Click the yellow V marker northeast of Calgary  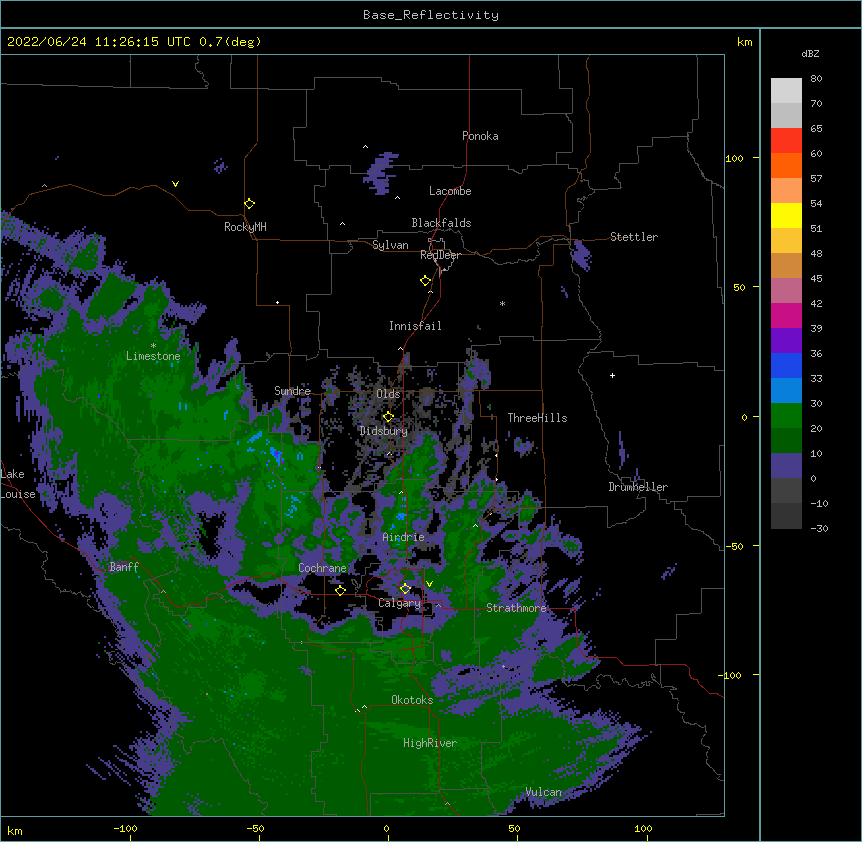point(429,584)
